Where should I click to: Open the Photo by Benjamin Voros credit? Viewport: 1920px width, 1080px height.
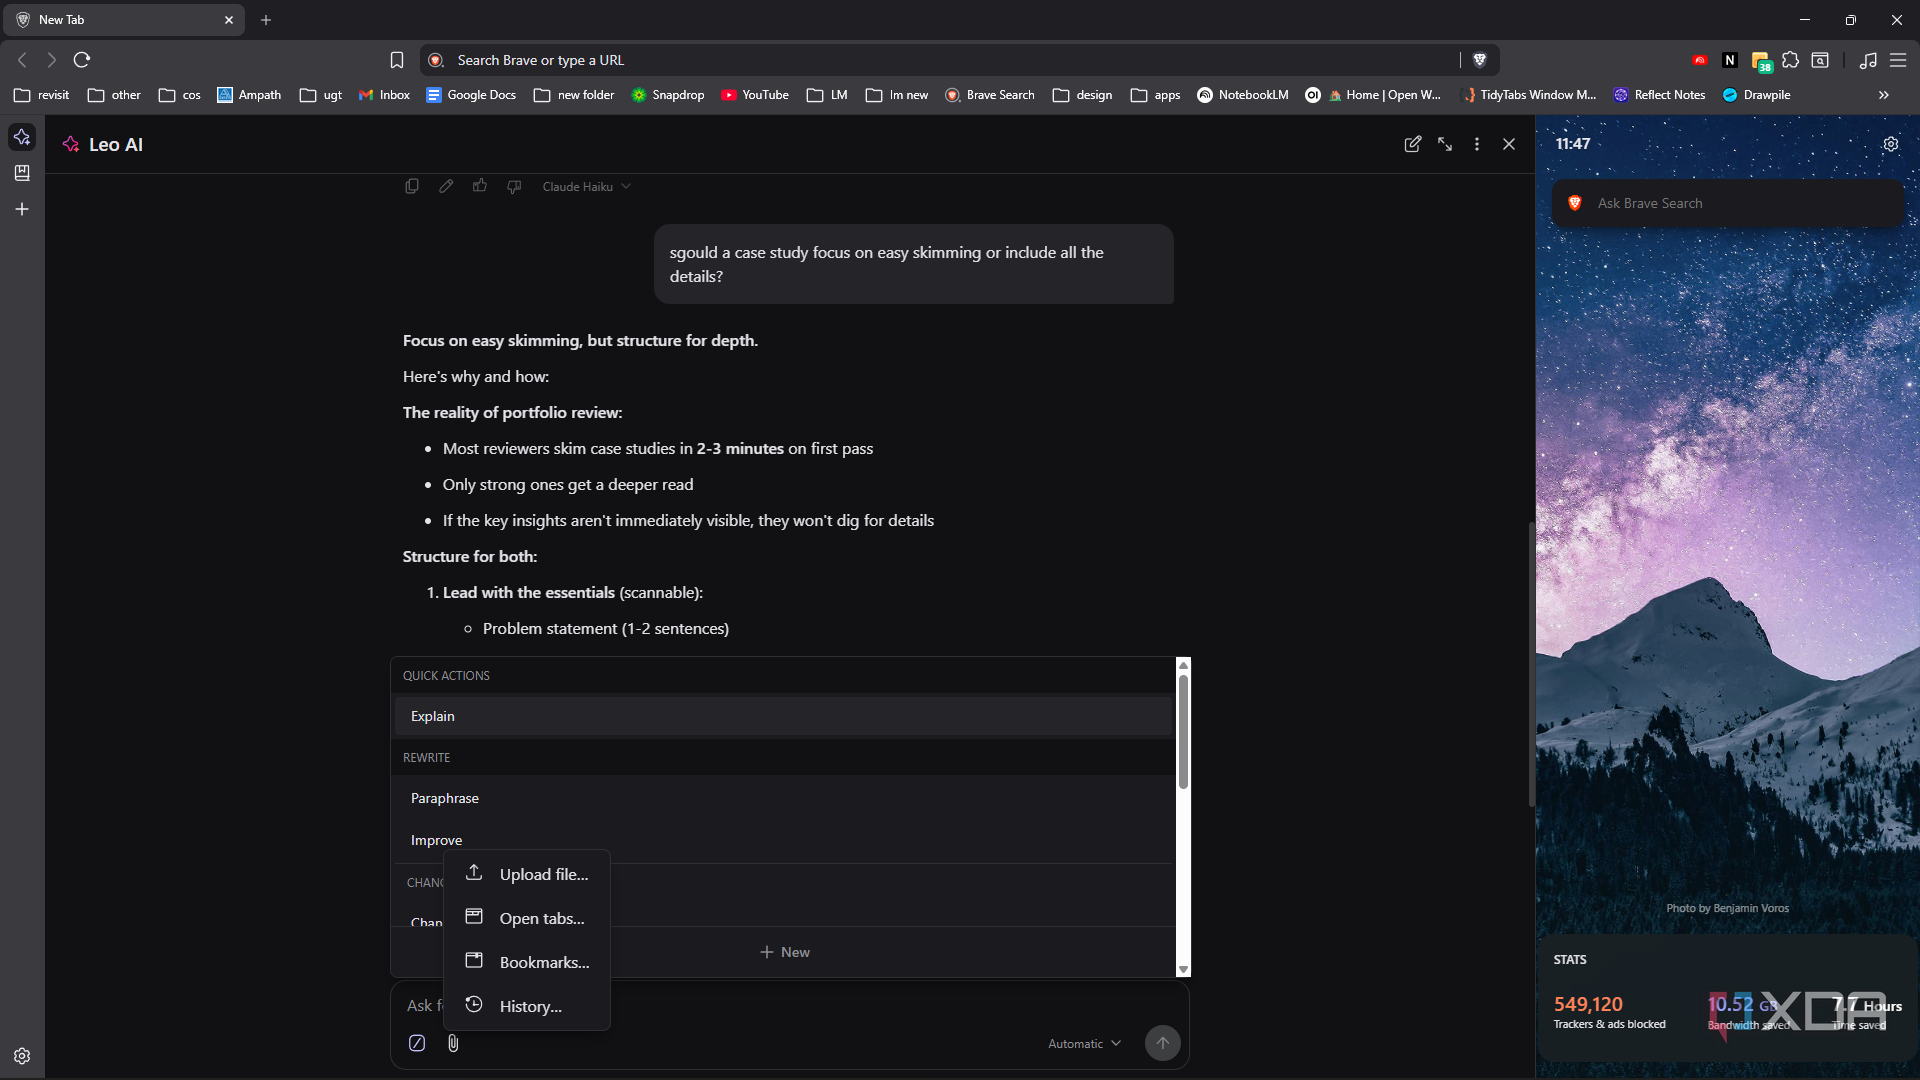1727,908
